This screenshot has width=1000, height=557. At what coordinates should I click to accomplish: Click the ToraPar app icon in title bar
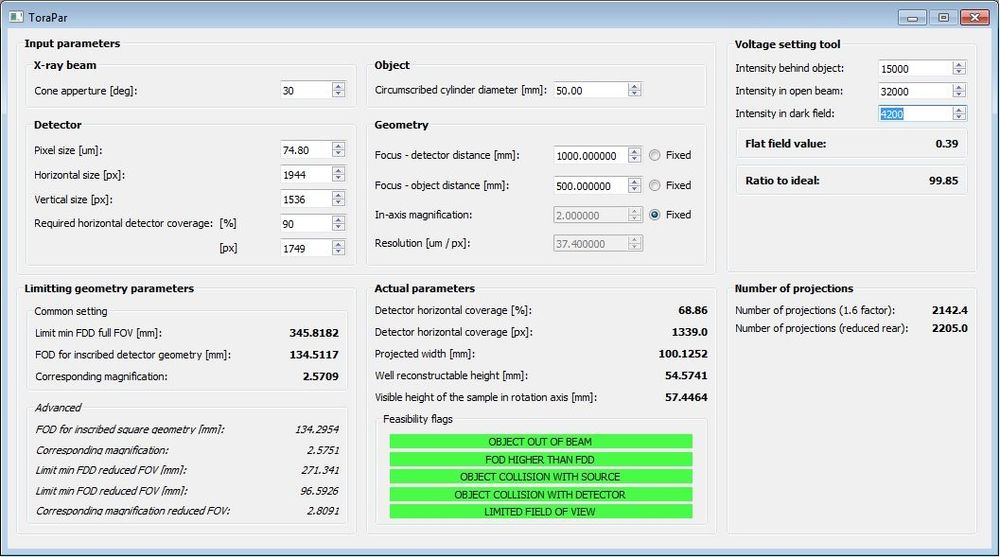[15, 17]
